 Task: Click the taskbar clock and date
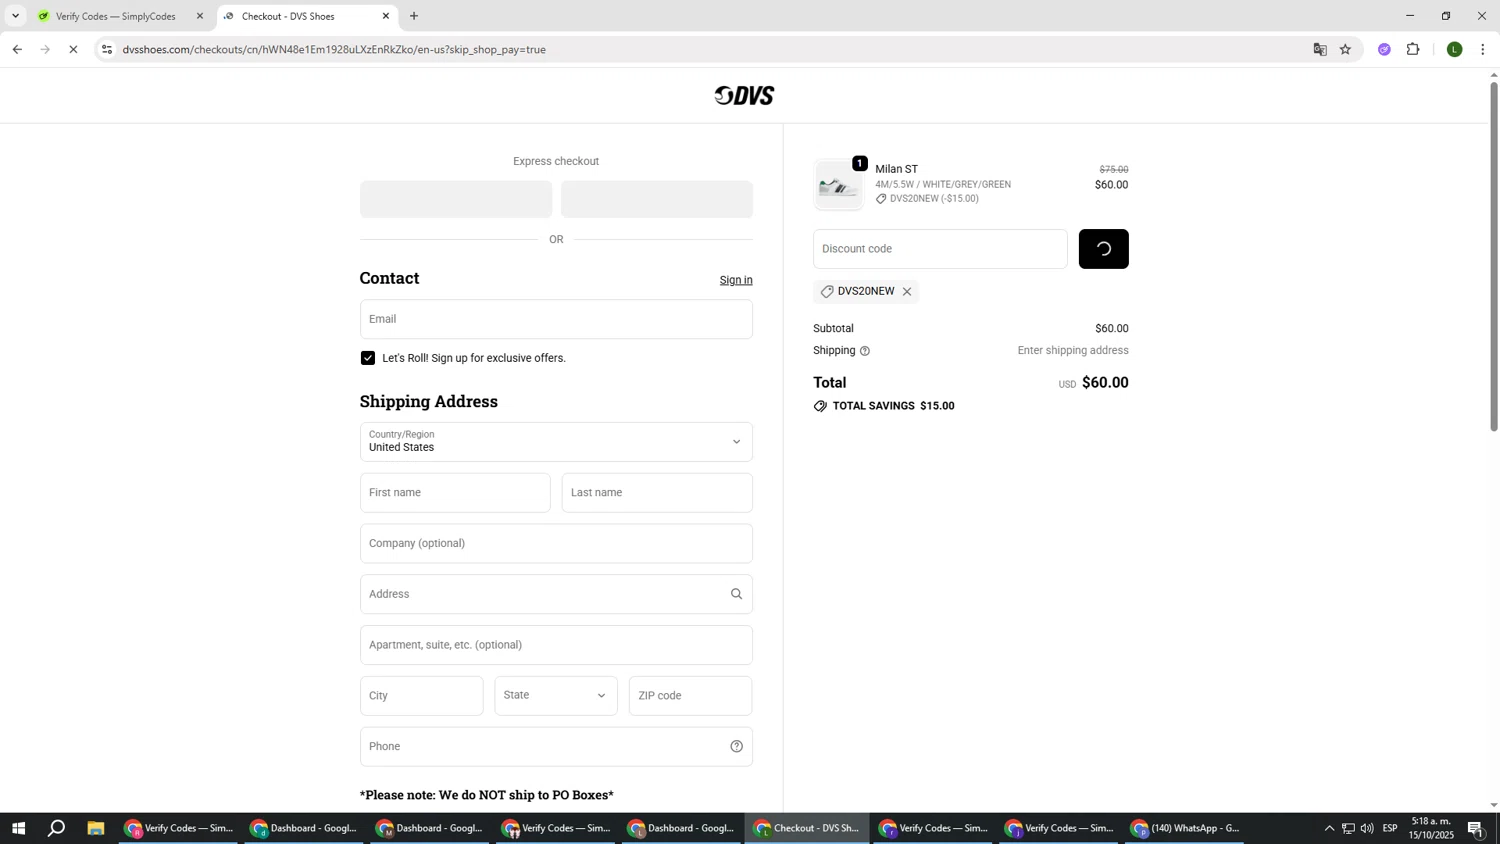pyautogui.click(x=1432, y=828)
